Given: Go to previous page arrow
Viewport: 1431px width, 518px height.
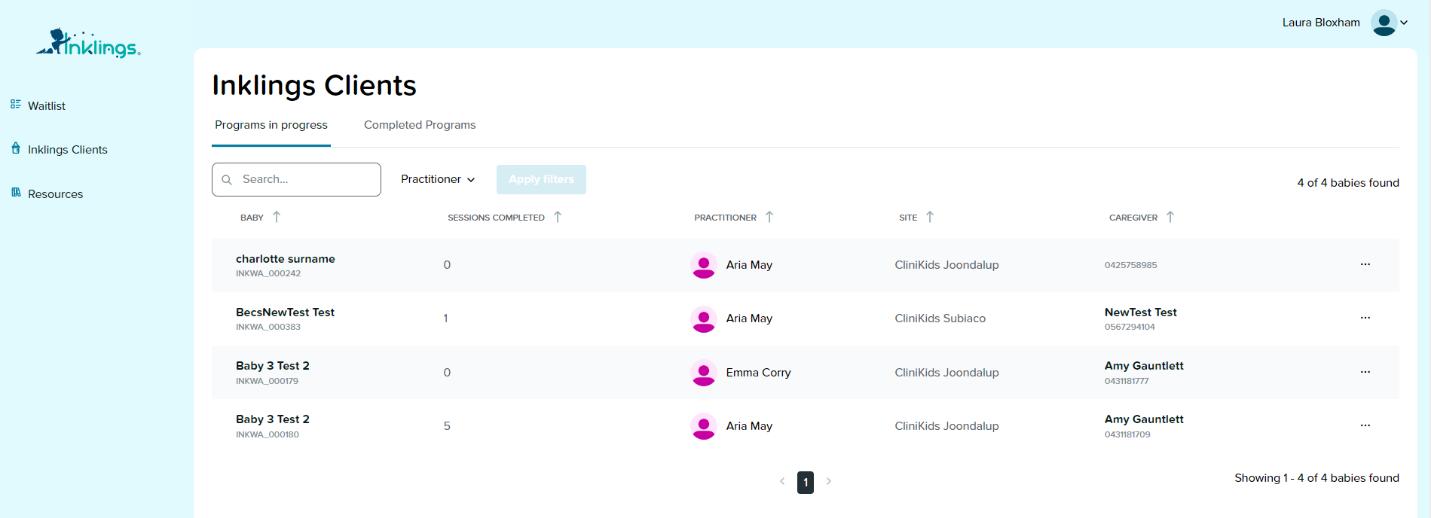Looking at the screenshot, I should pos(782,482).
